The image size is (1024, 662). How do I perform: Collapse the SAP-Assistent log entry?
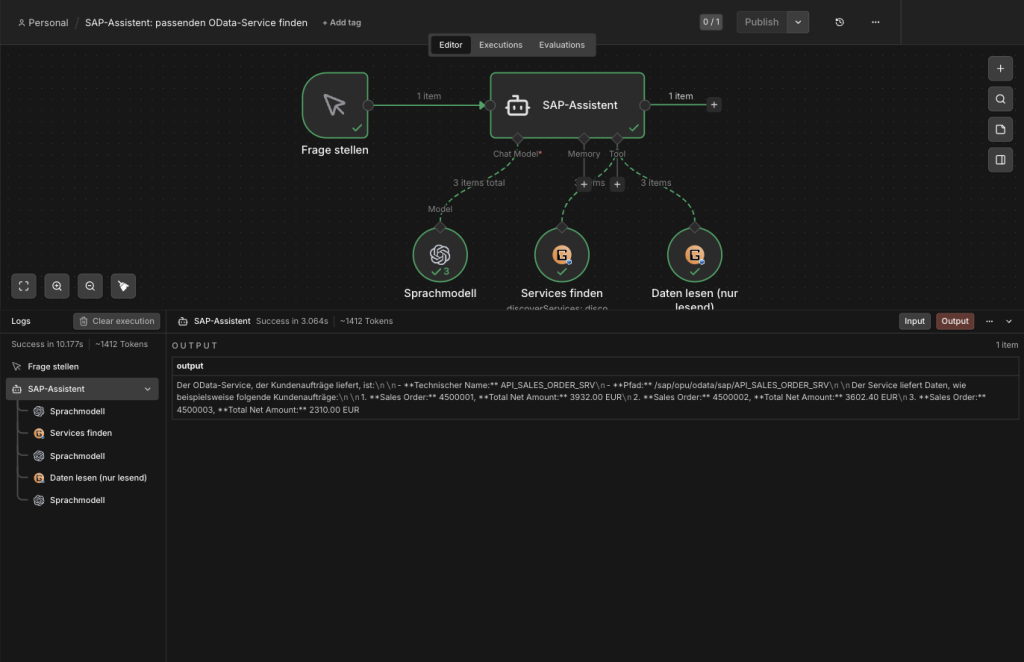pyautogui.click(x=148, y=389)
